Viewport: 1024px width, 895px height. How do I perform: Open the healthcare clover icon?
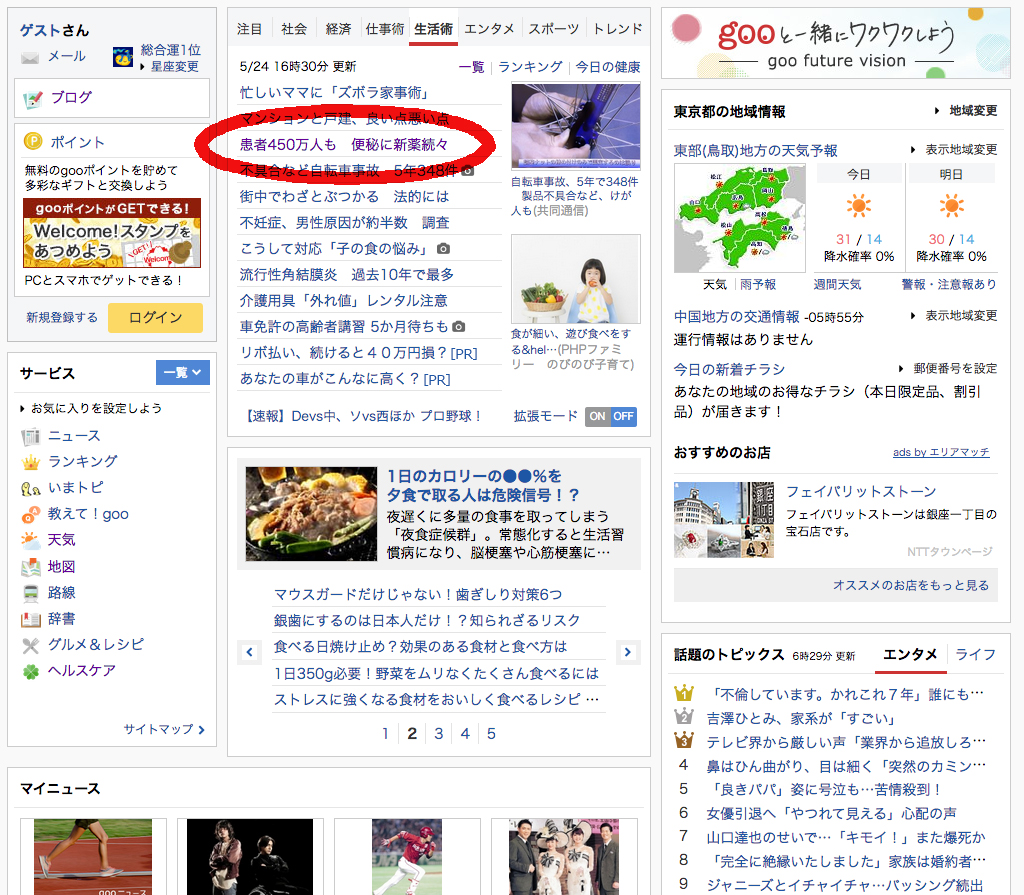[31, 671]
